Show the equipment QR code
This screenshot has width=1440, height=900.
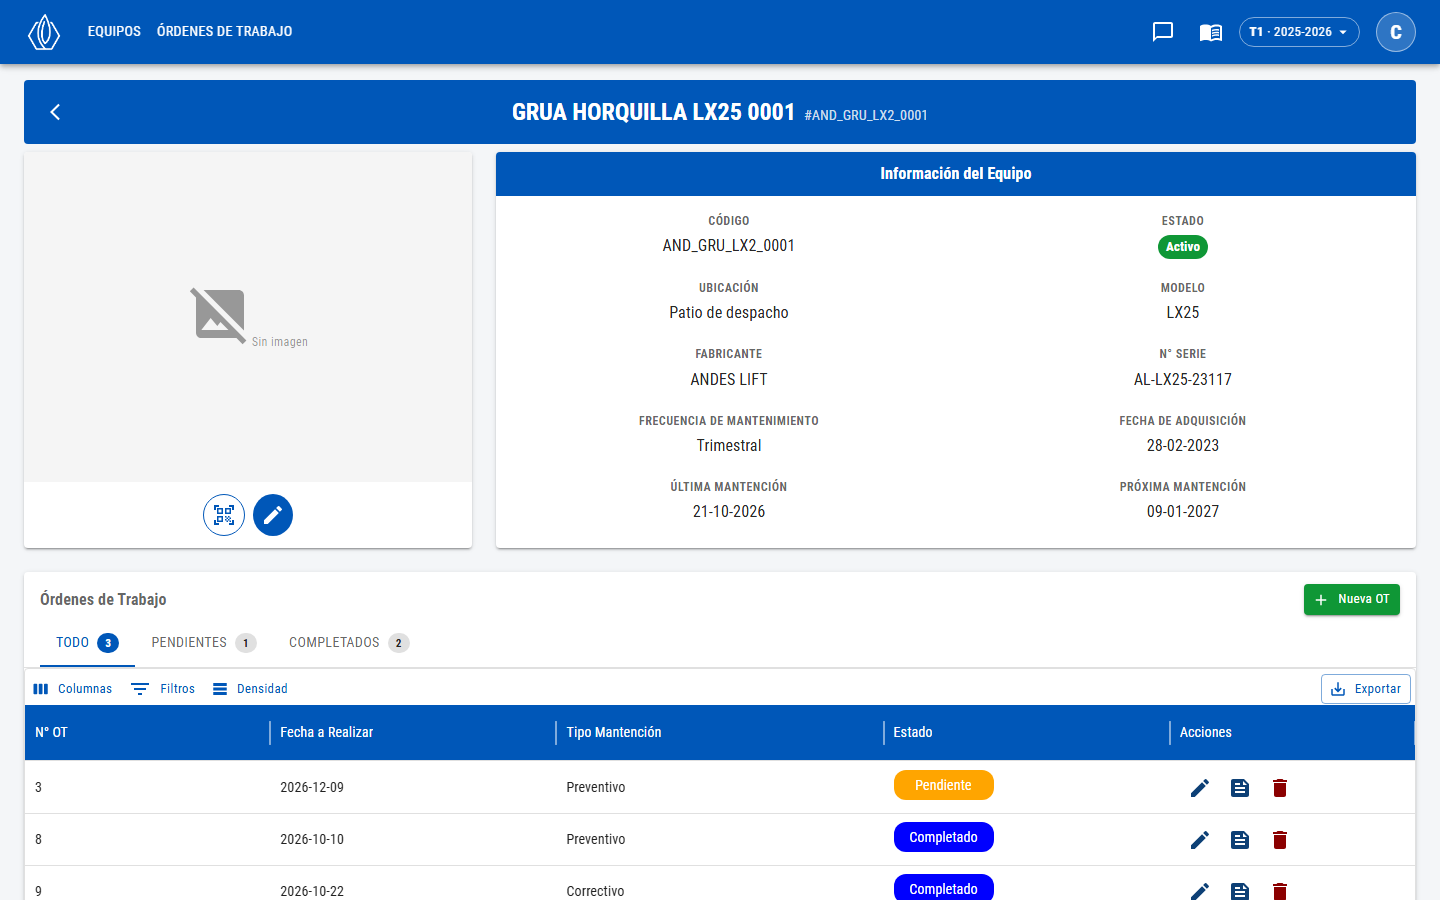click(x=224, y=515)
